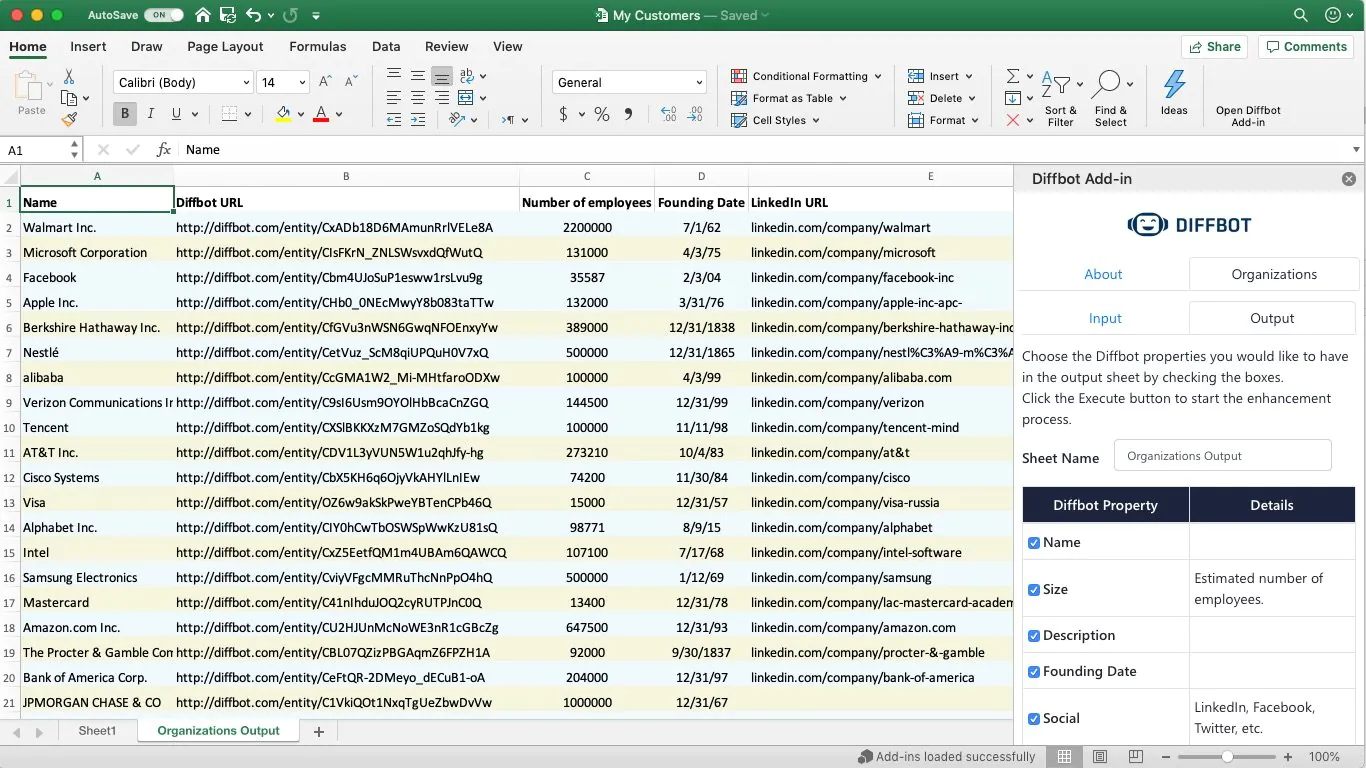Toggle Italic formatting
Screen dimensions: 1366x768
point(151,114)
